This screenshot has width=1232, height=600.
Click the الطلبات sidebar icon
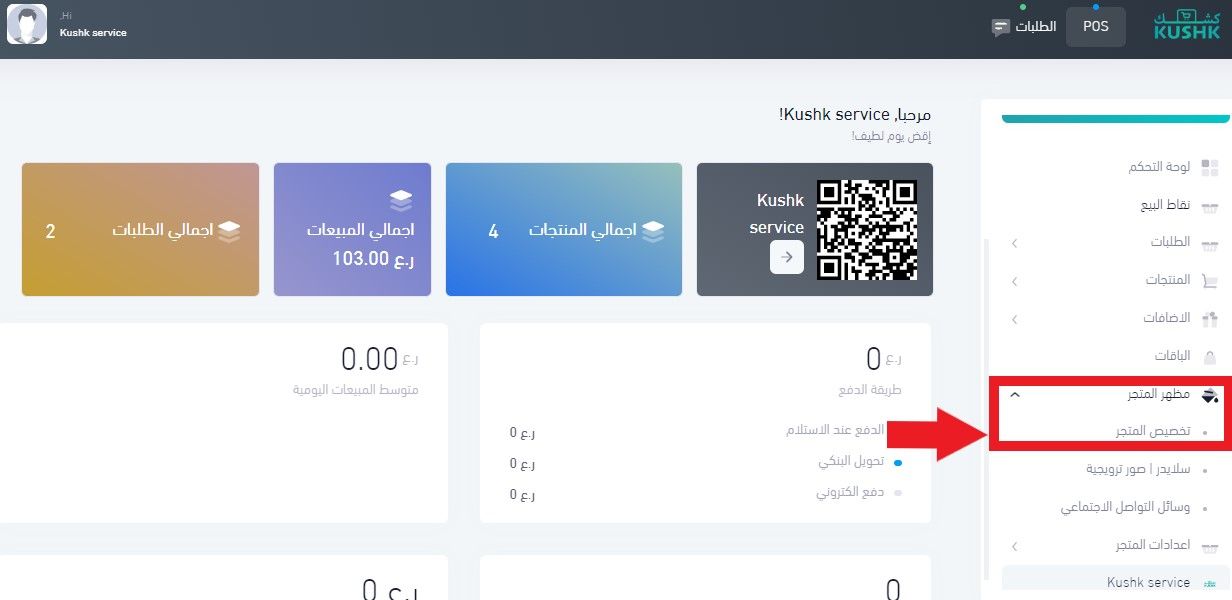pos(1210,245)
